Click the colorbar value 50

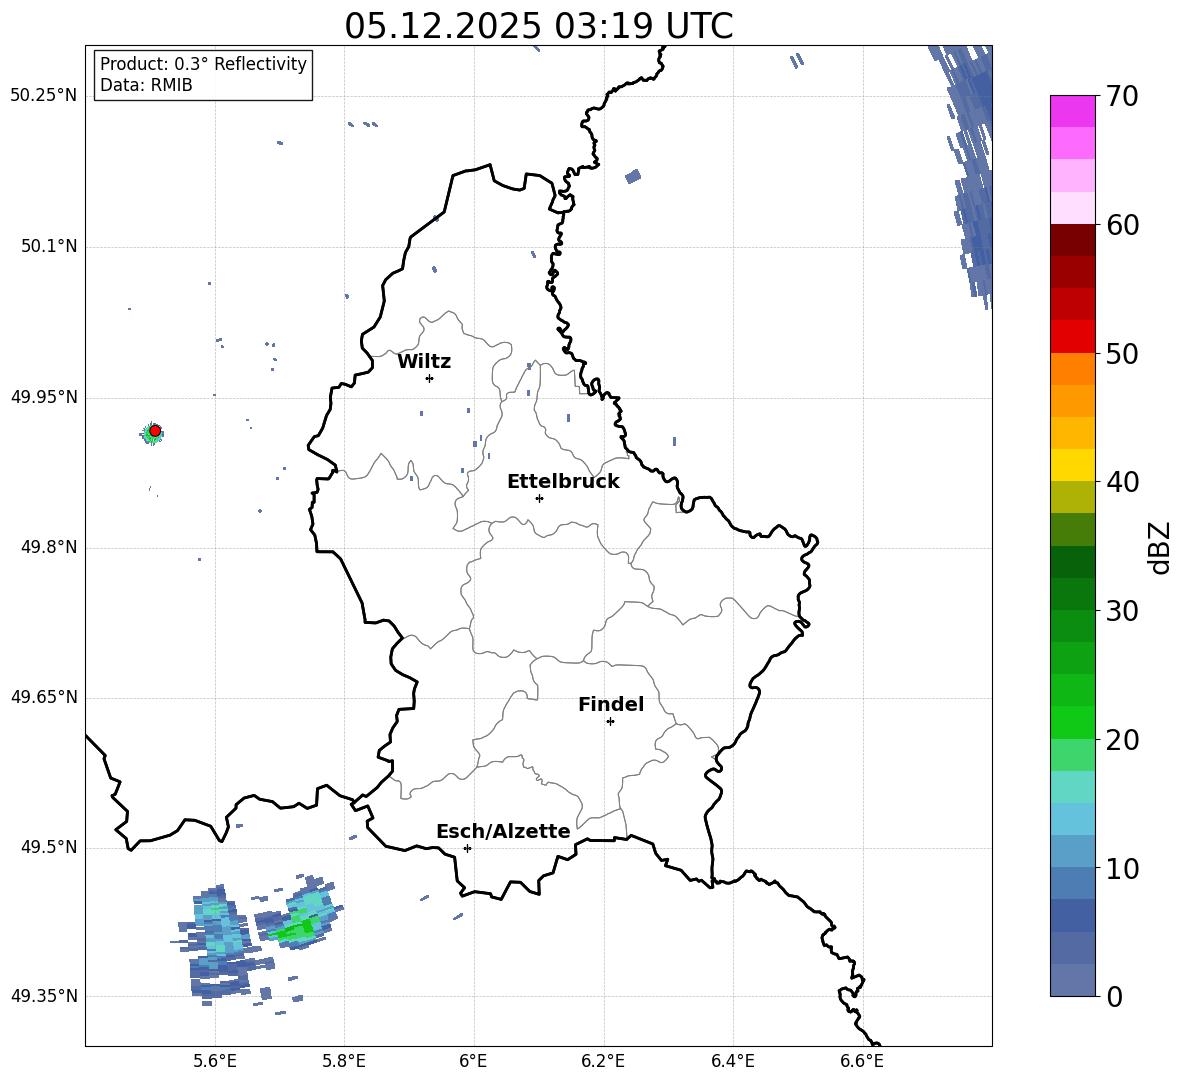click(1121, 353)
